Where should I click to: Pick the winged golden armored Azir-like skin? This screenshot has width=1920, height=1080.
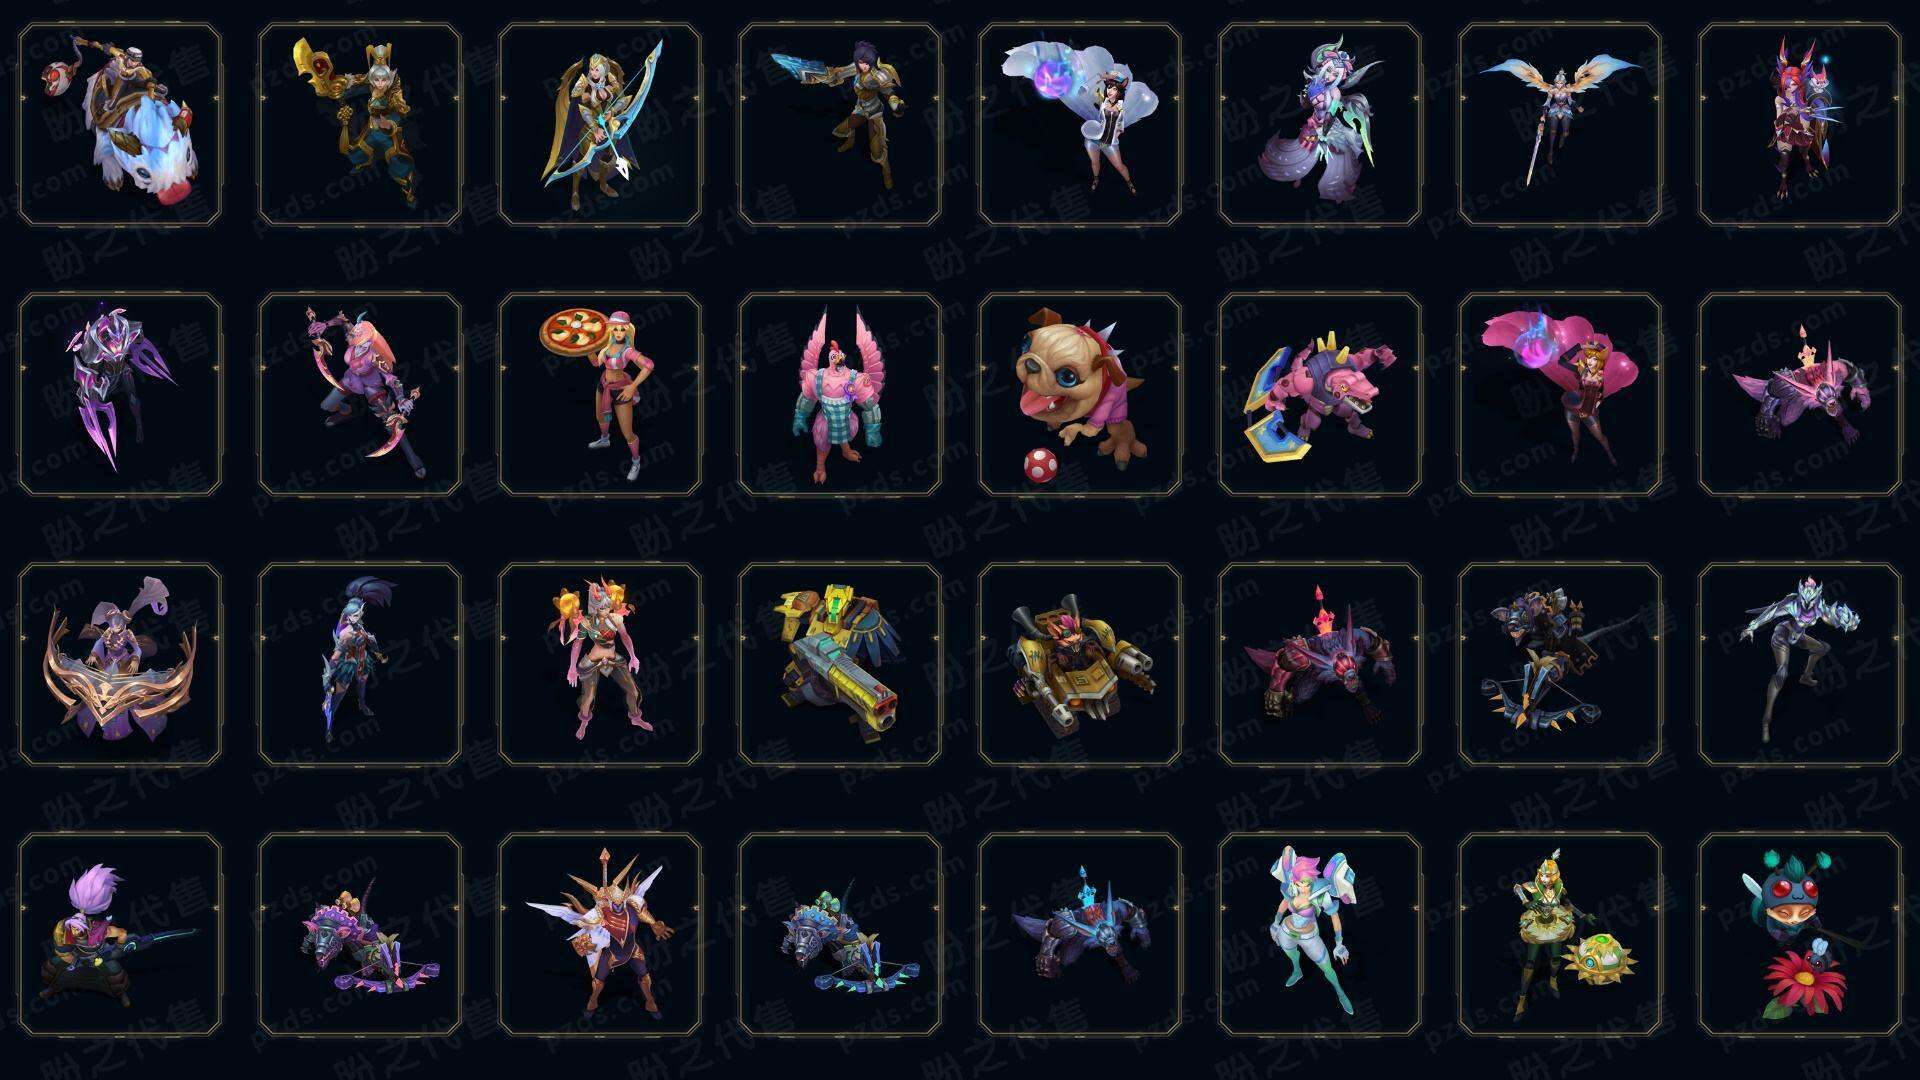600,934
